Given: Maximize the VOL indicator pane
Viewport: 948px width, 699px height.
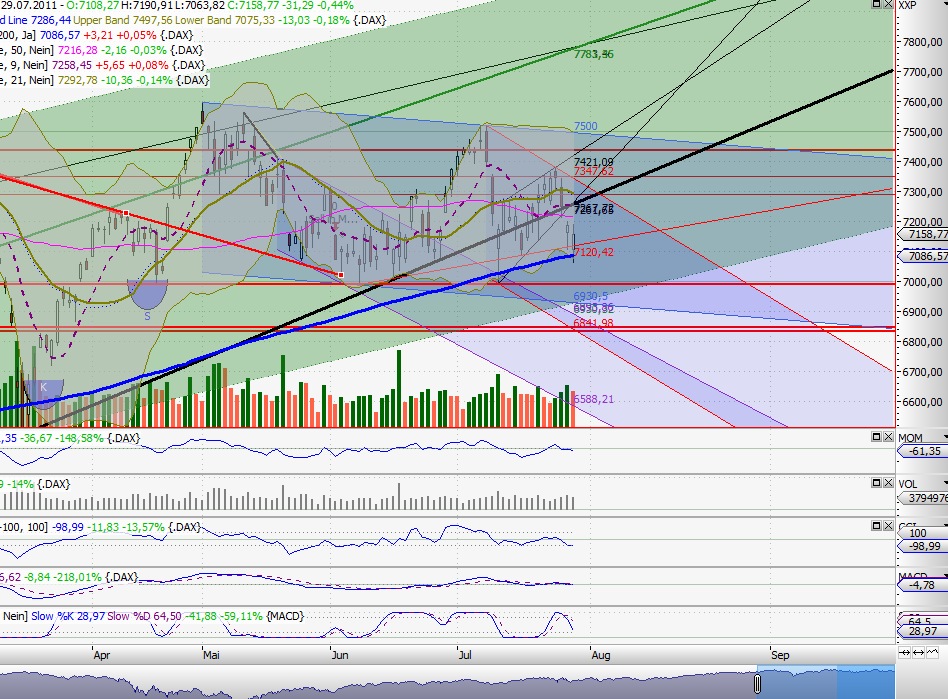Looking at the screenshot, I should tap(877, 483).
